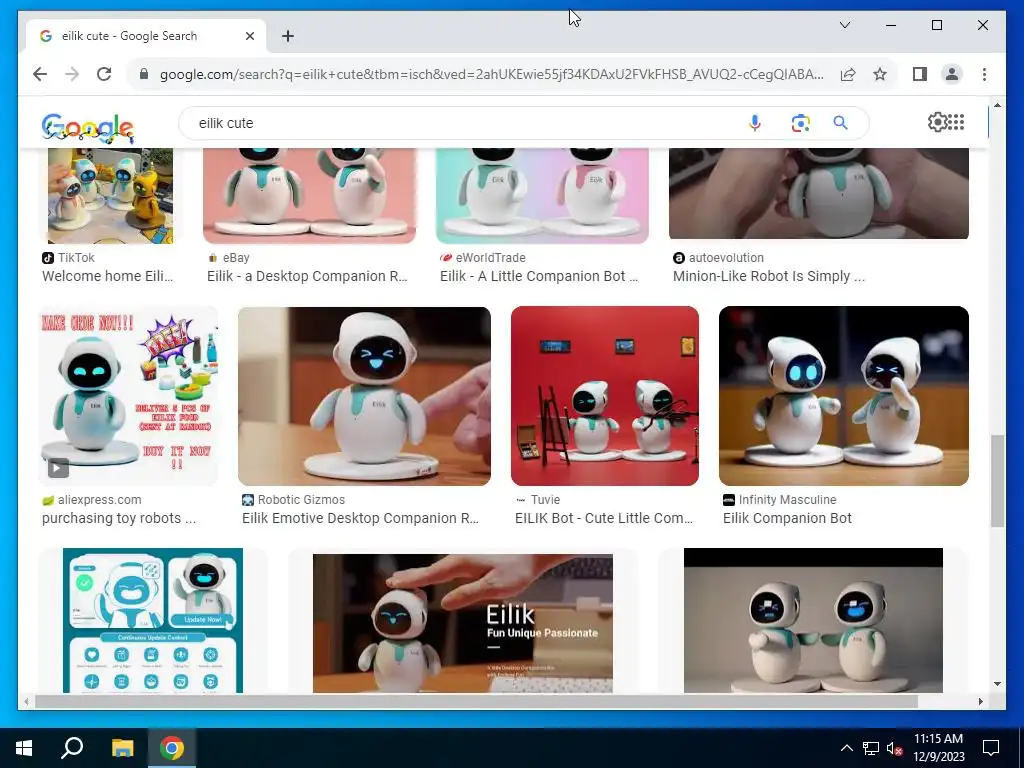Click the vertical scrollbar thumb
The height and width of the screenshot is (768, 1024).
[x=997, y=481]
